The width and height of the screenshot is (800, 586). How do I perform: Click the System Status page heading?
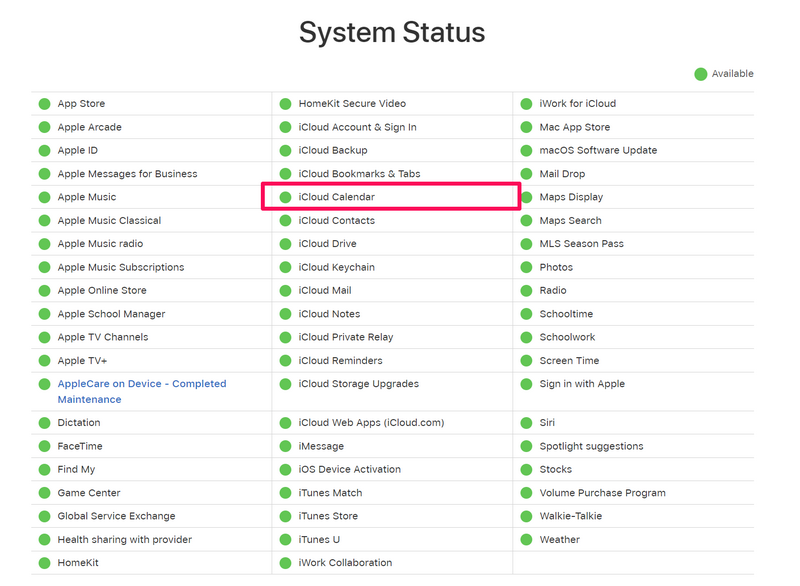(x=392, y=32)
